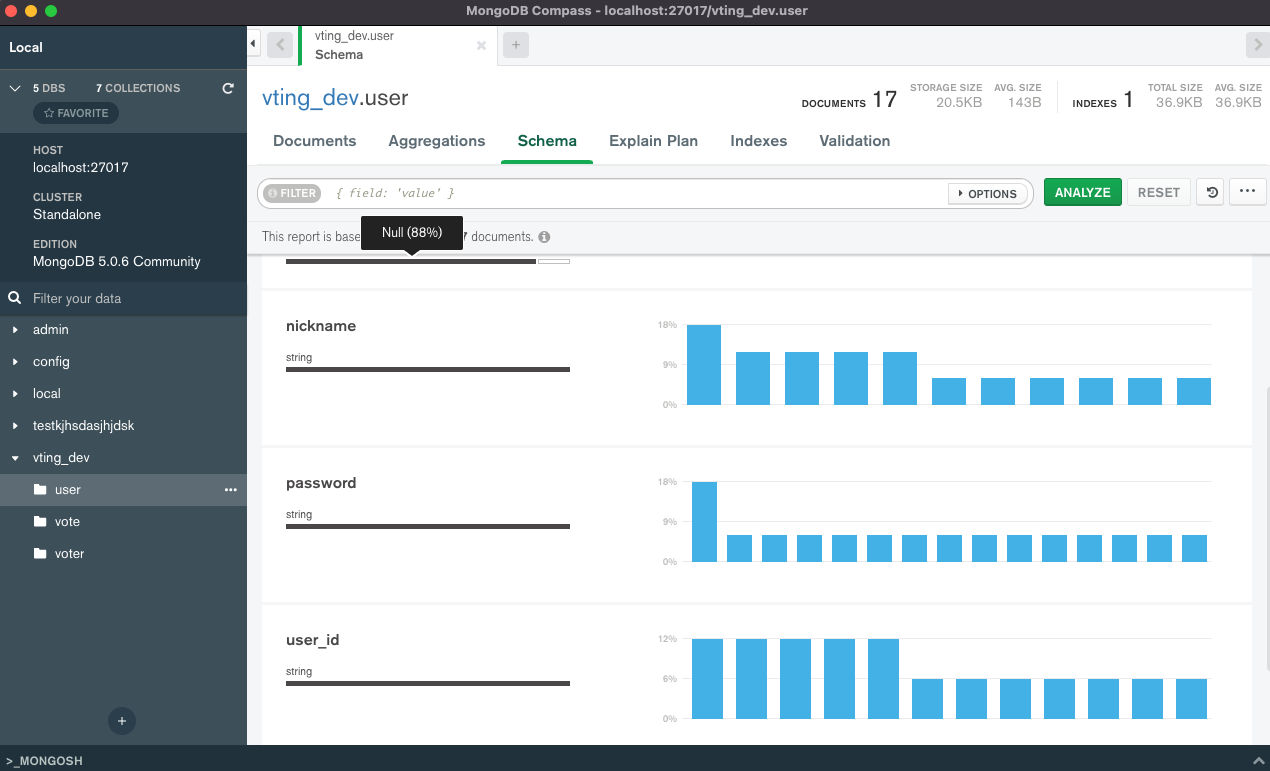Click the search icon in sidebar filter
The image size is (1270, 771).
click(x=15, y=298)
